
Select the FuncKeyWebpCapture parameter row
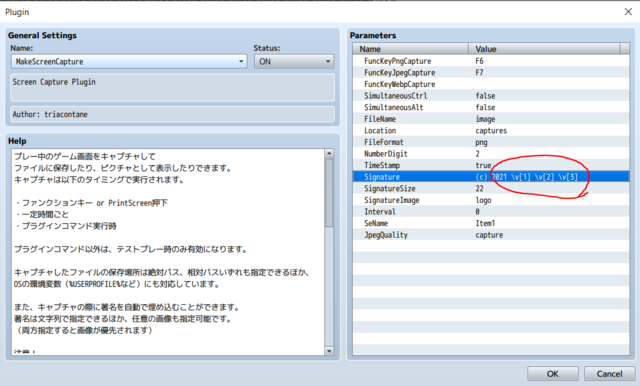tap(491, 84)
